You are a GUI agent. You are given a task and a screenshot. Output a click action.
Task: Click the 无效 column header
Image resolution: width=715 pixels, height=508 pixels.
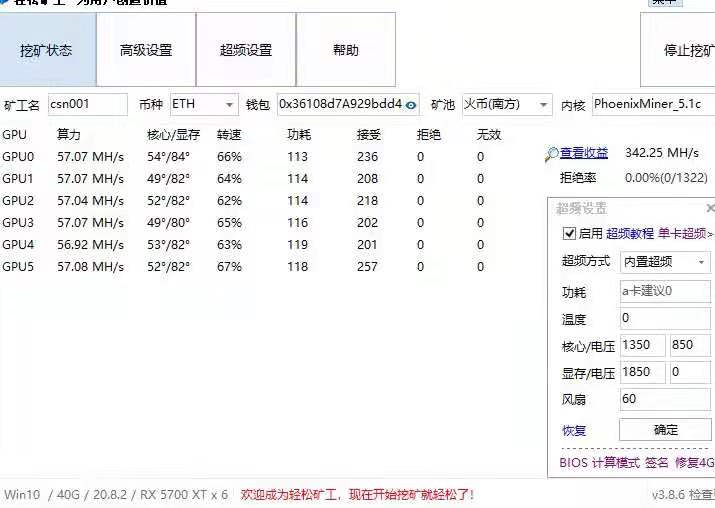[489, 135]
